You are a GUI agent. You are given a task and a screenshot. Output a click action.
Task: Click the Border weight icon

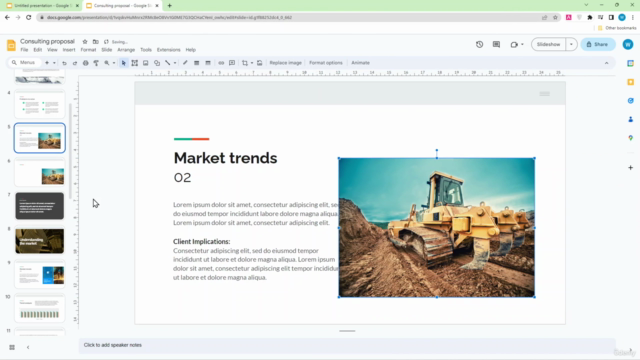click(x=196, y=63)
